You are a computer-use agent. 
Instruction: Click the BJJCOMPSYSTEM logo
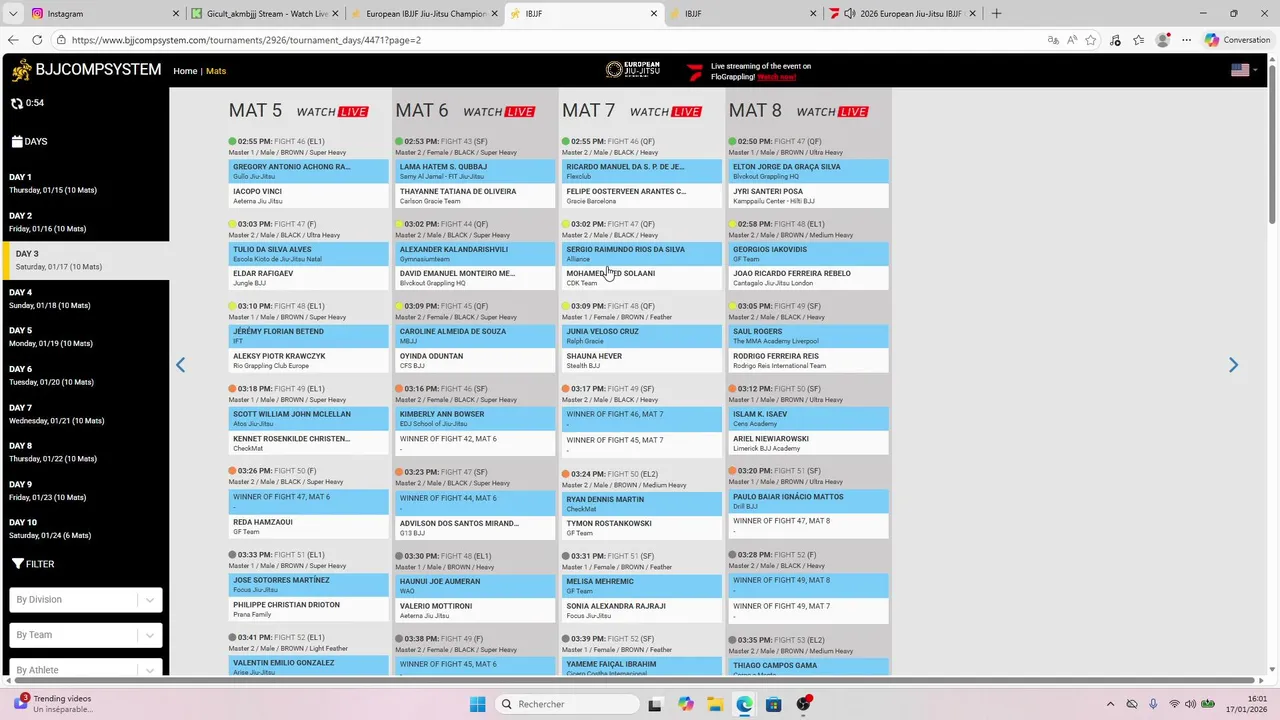pyautogui.click(x=86, y=70)
